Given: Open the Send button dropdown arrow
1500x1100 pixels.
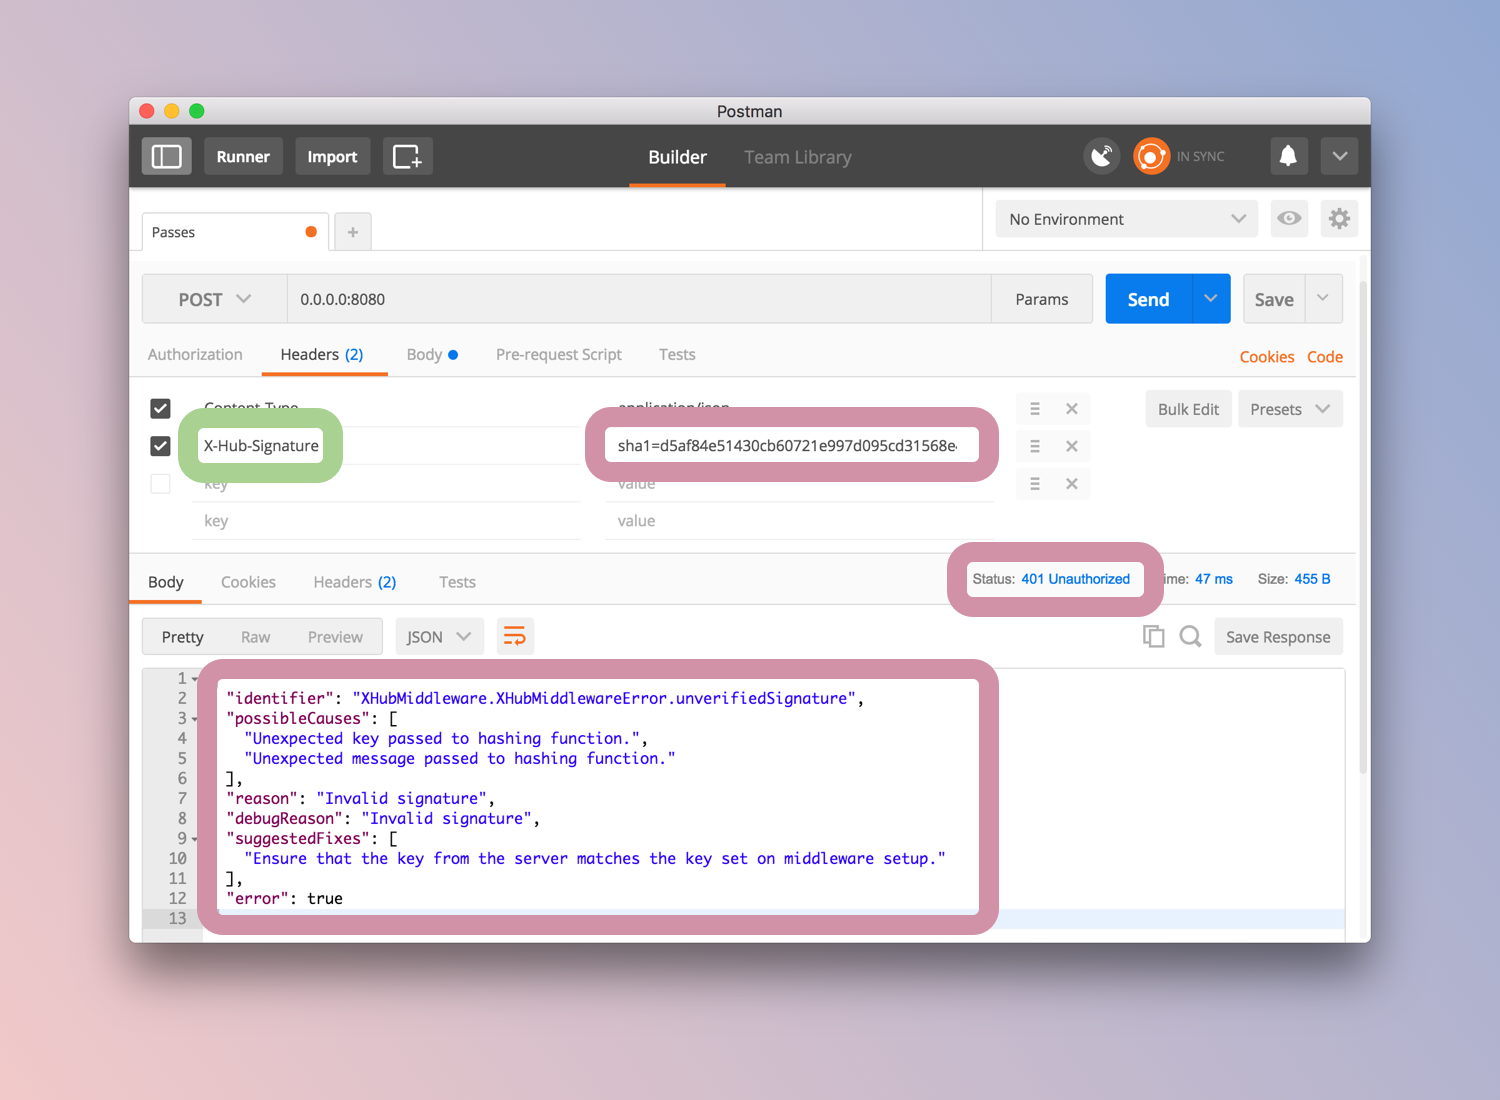Looking at the screenshot, I should (1211, 299).
